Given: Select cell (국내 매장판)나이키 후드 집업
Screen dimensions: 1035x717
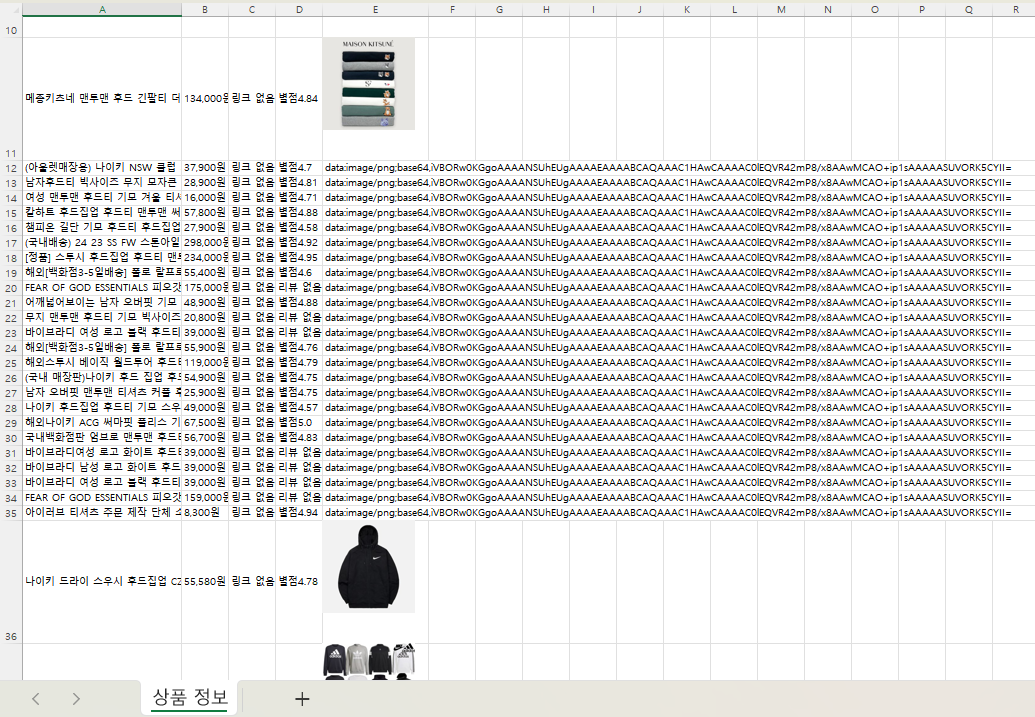Looking at the screenshot, I should pos(102,378).
